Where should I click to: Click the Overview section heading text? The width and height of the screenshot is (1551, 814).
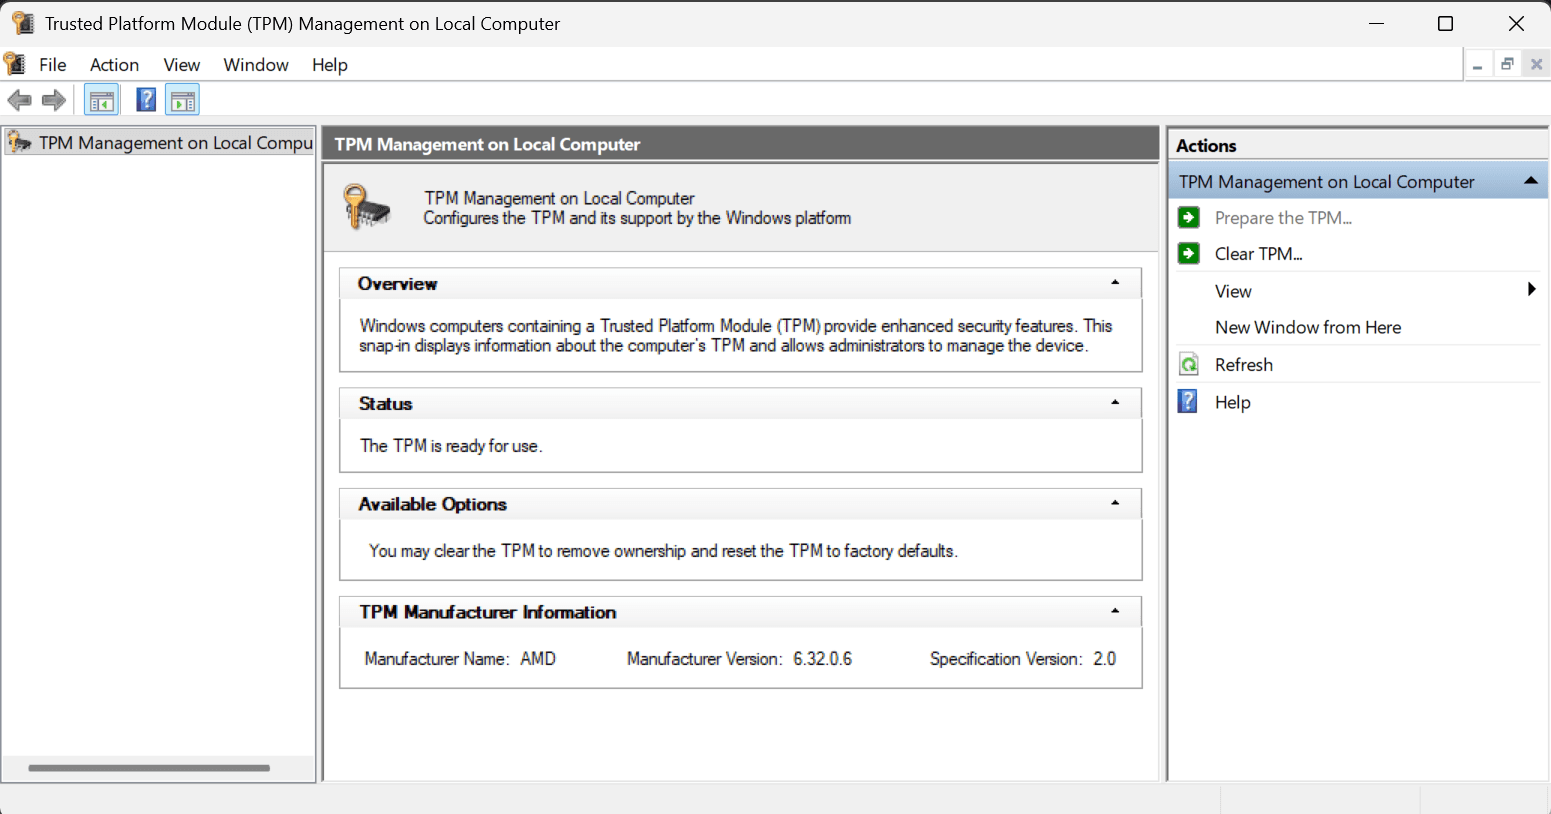click(397, 284)
